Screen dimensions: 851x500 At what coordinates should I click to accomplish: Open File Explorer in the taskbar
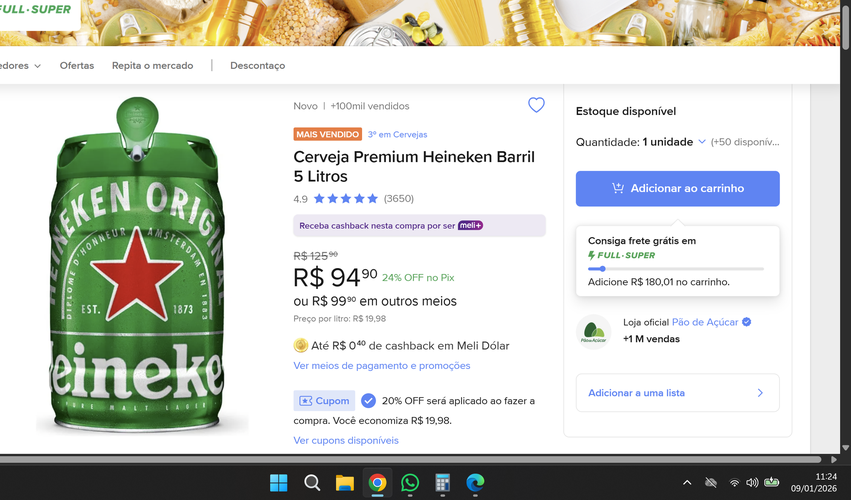(345, 482)
